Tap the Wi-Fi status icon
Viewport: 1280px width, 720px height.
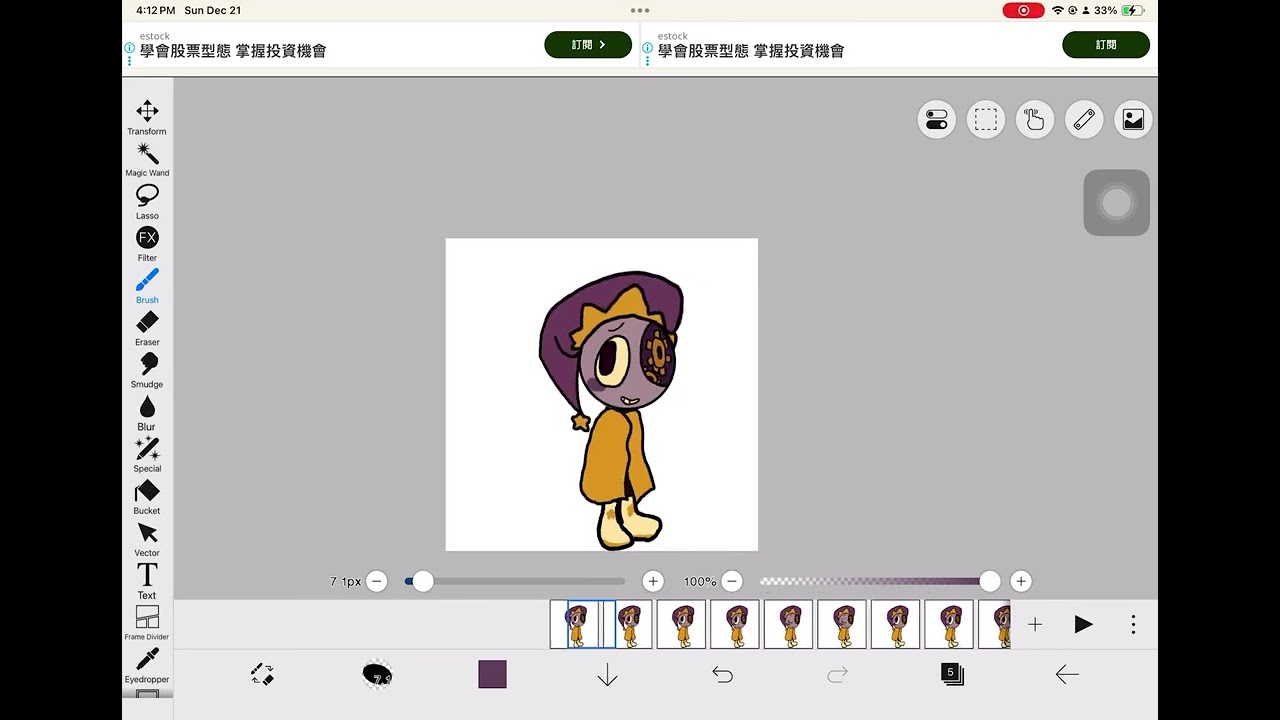point(1057,10)
